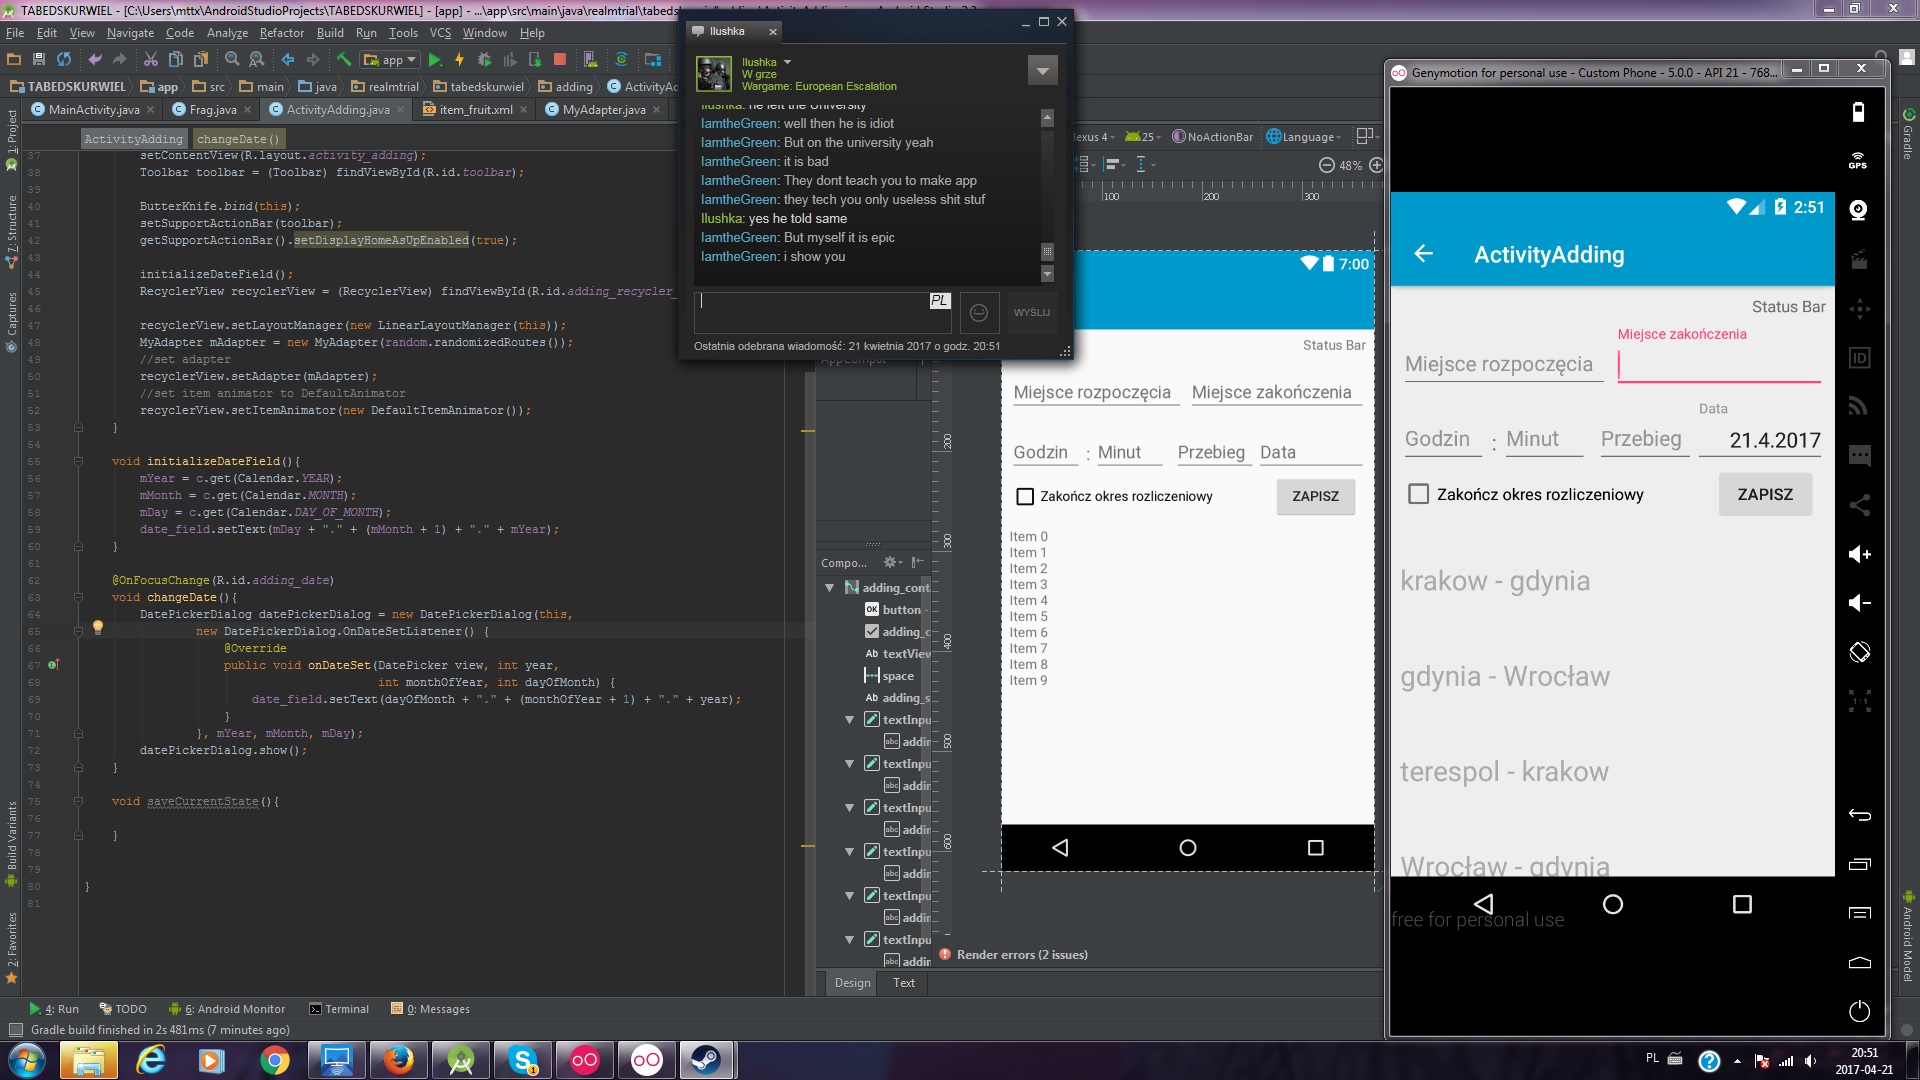Click the Genymotion power button icon
The width and height of the screenshot is (1920, 1080).
pyautogui.click(x=1859, y=1011)
